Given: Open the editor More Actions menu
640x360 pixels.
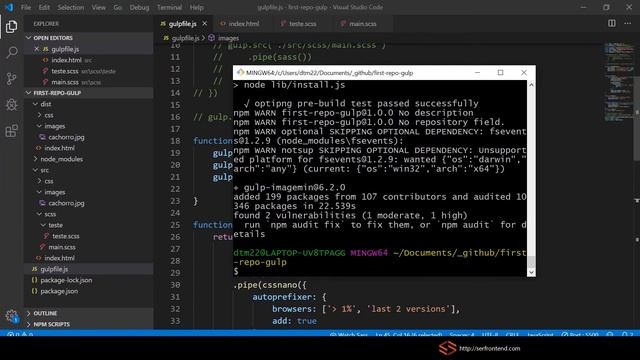Looking at the screenshot, I should click(627, 23).
